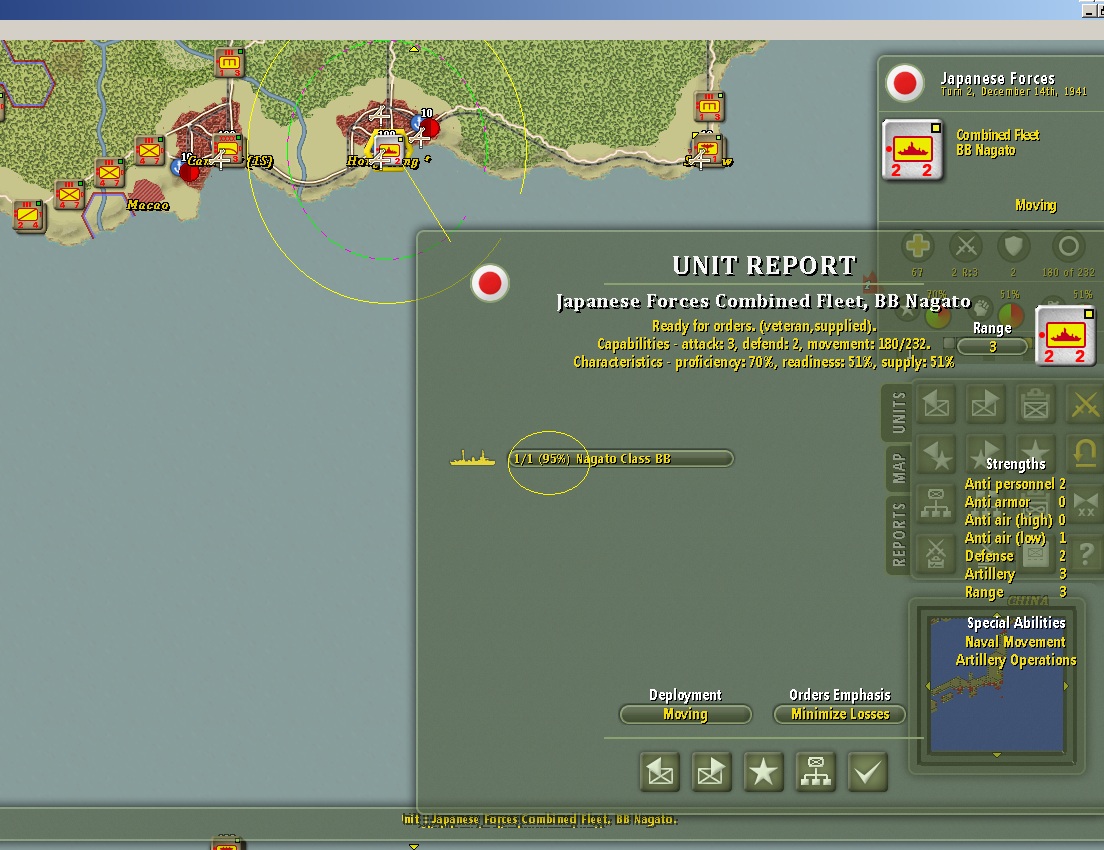Screen dimensions: 1104x850
Task: Switch to the REPORTS side tab
Action: 898,534
